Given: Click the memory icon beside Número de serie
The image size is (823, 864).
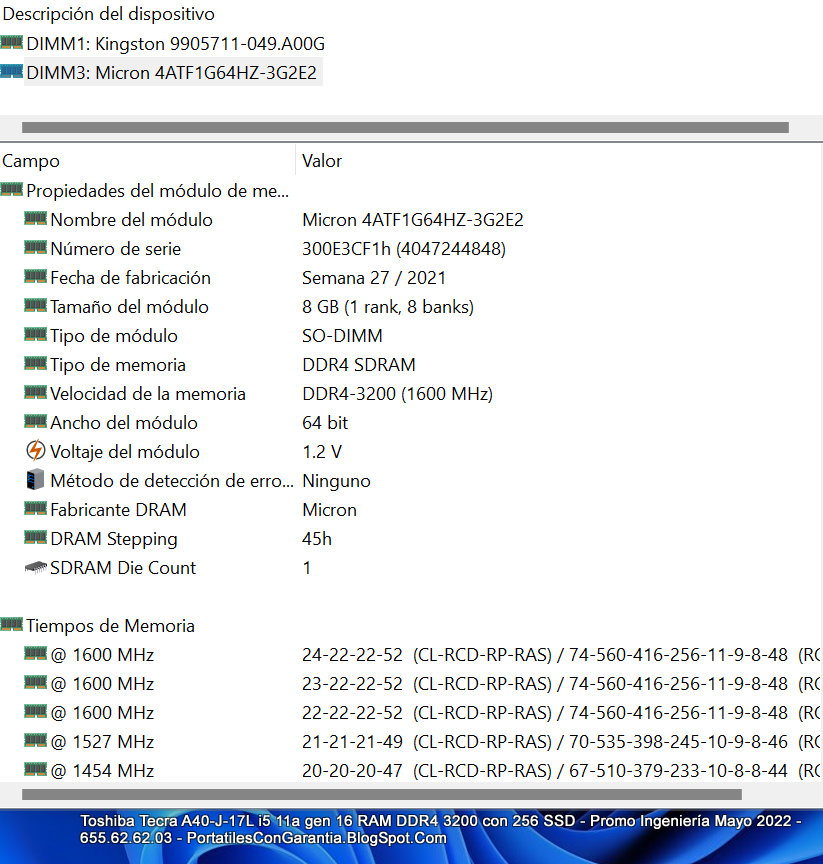Looking at the screenshot, I should (36, 248).
